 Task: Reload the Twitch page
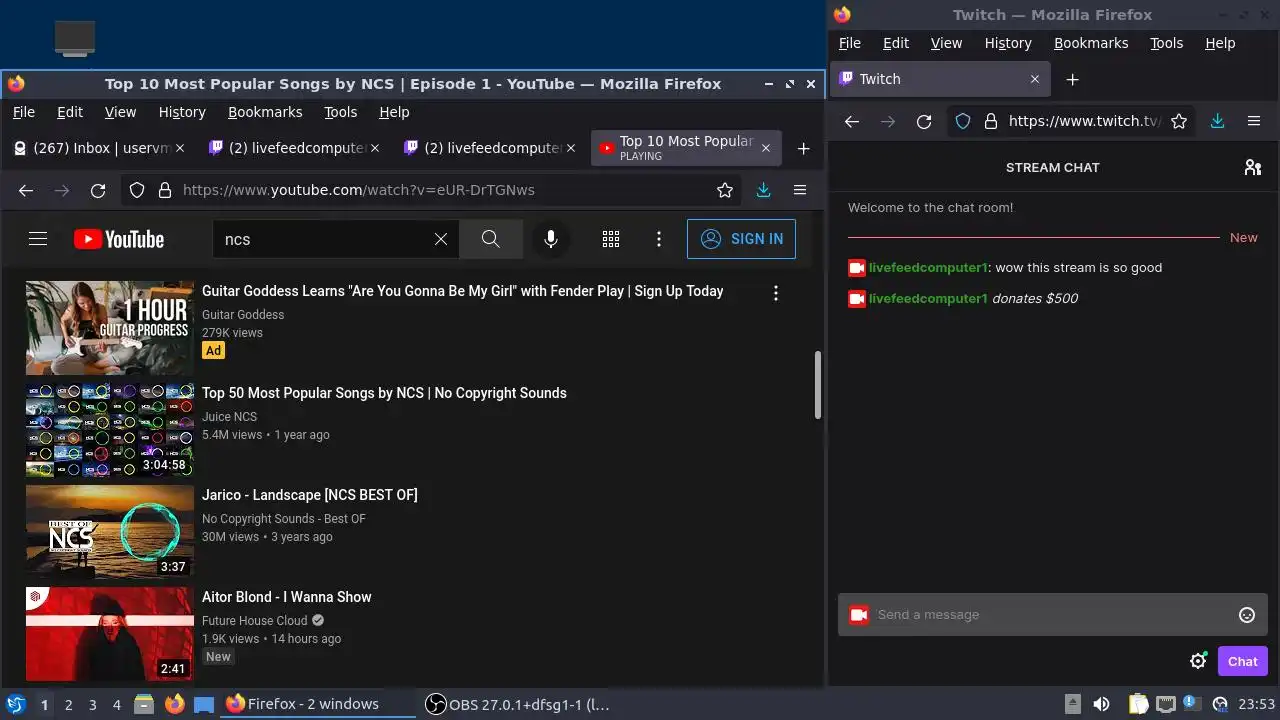(924, 121)
